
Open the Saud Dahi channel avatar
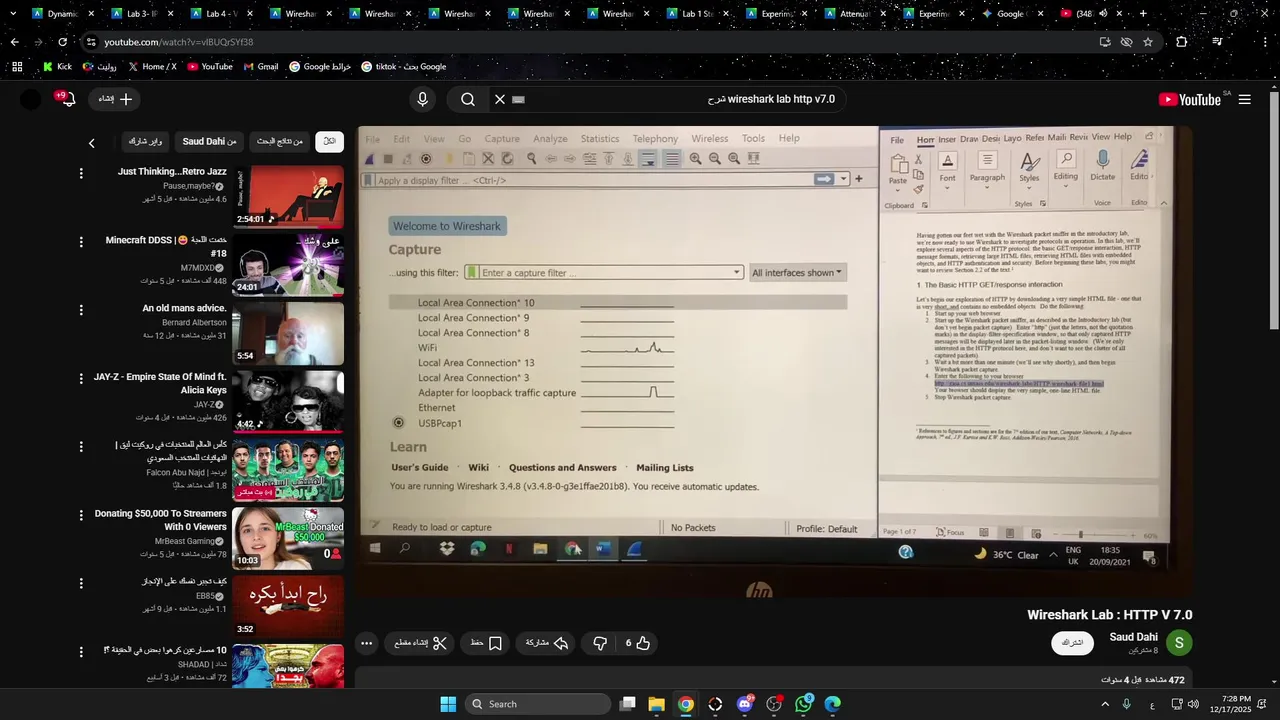(1179, 643)
